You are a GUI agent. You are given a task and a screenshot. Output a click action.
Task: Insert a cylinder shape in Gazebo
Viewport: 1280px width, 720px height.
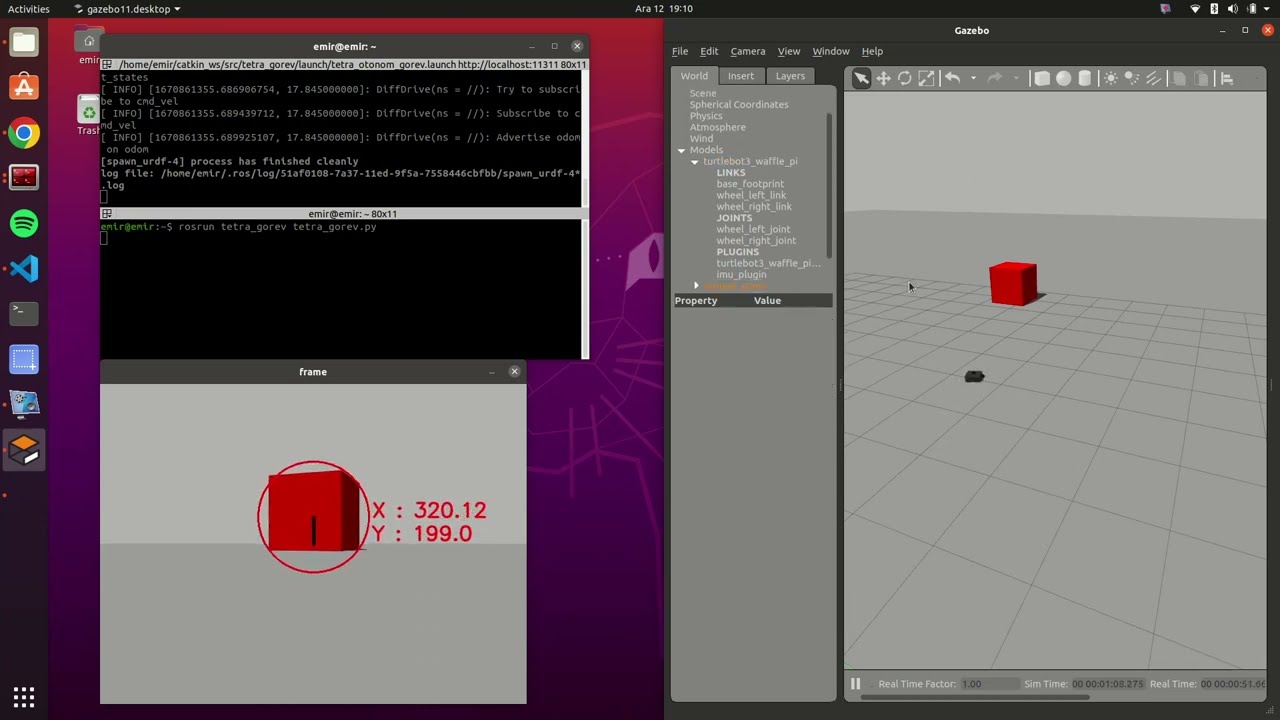point(1085,79)
